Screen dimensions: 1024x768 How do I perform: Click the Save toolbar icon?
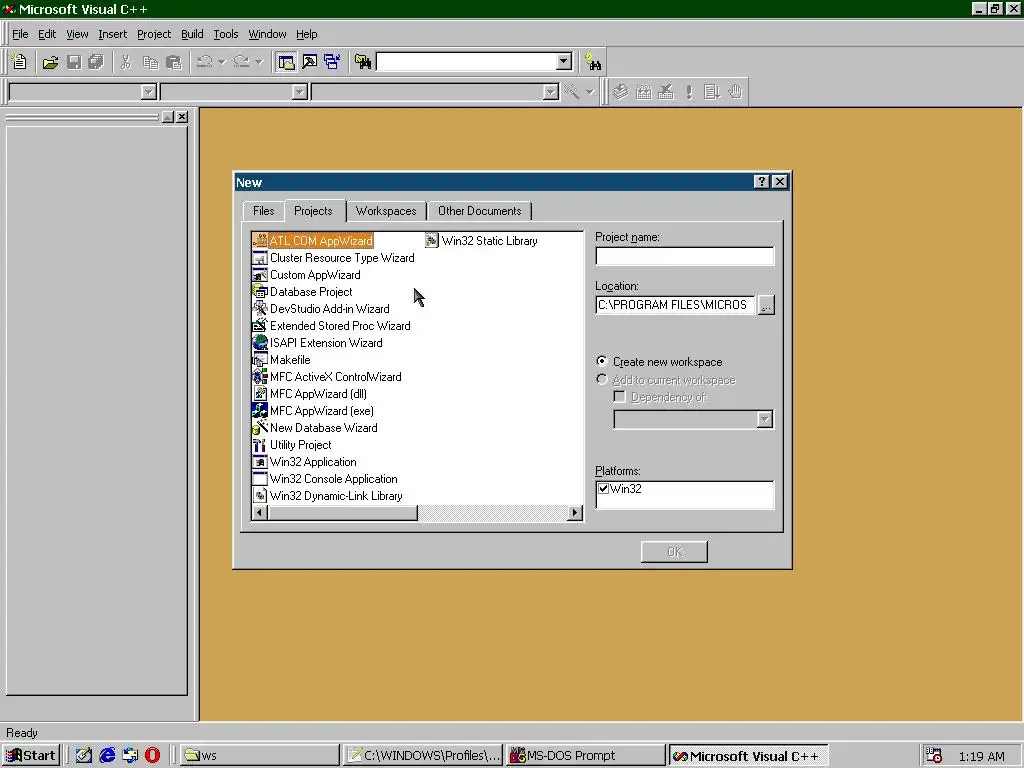(74, 62)
